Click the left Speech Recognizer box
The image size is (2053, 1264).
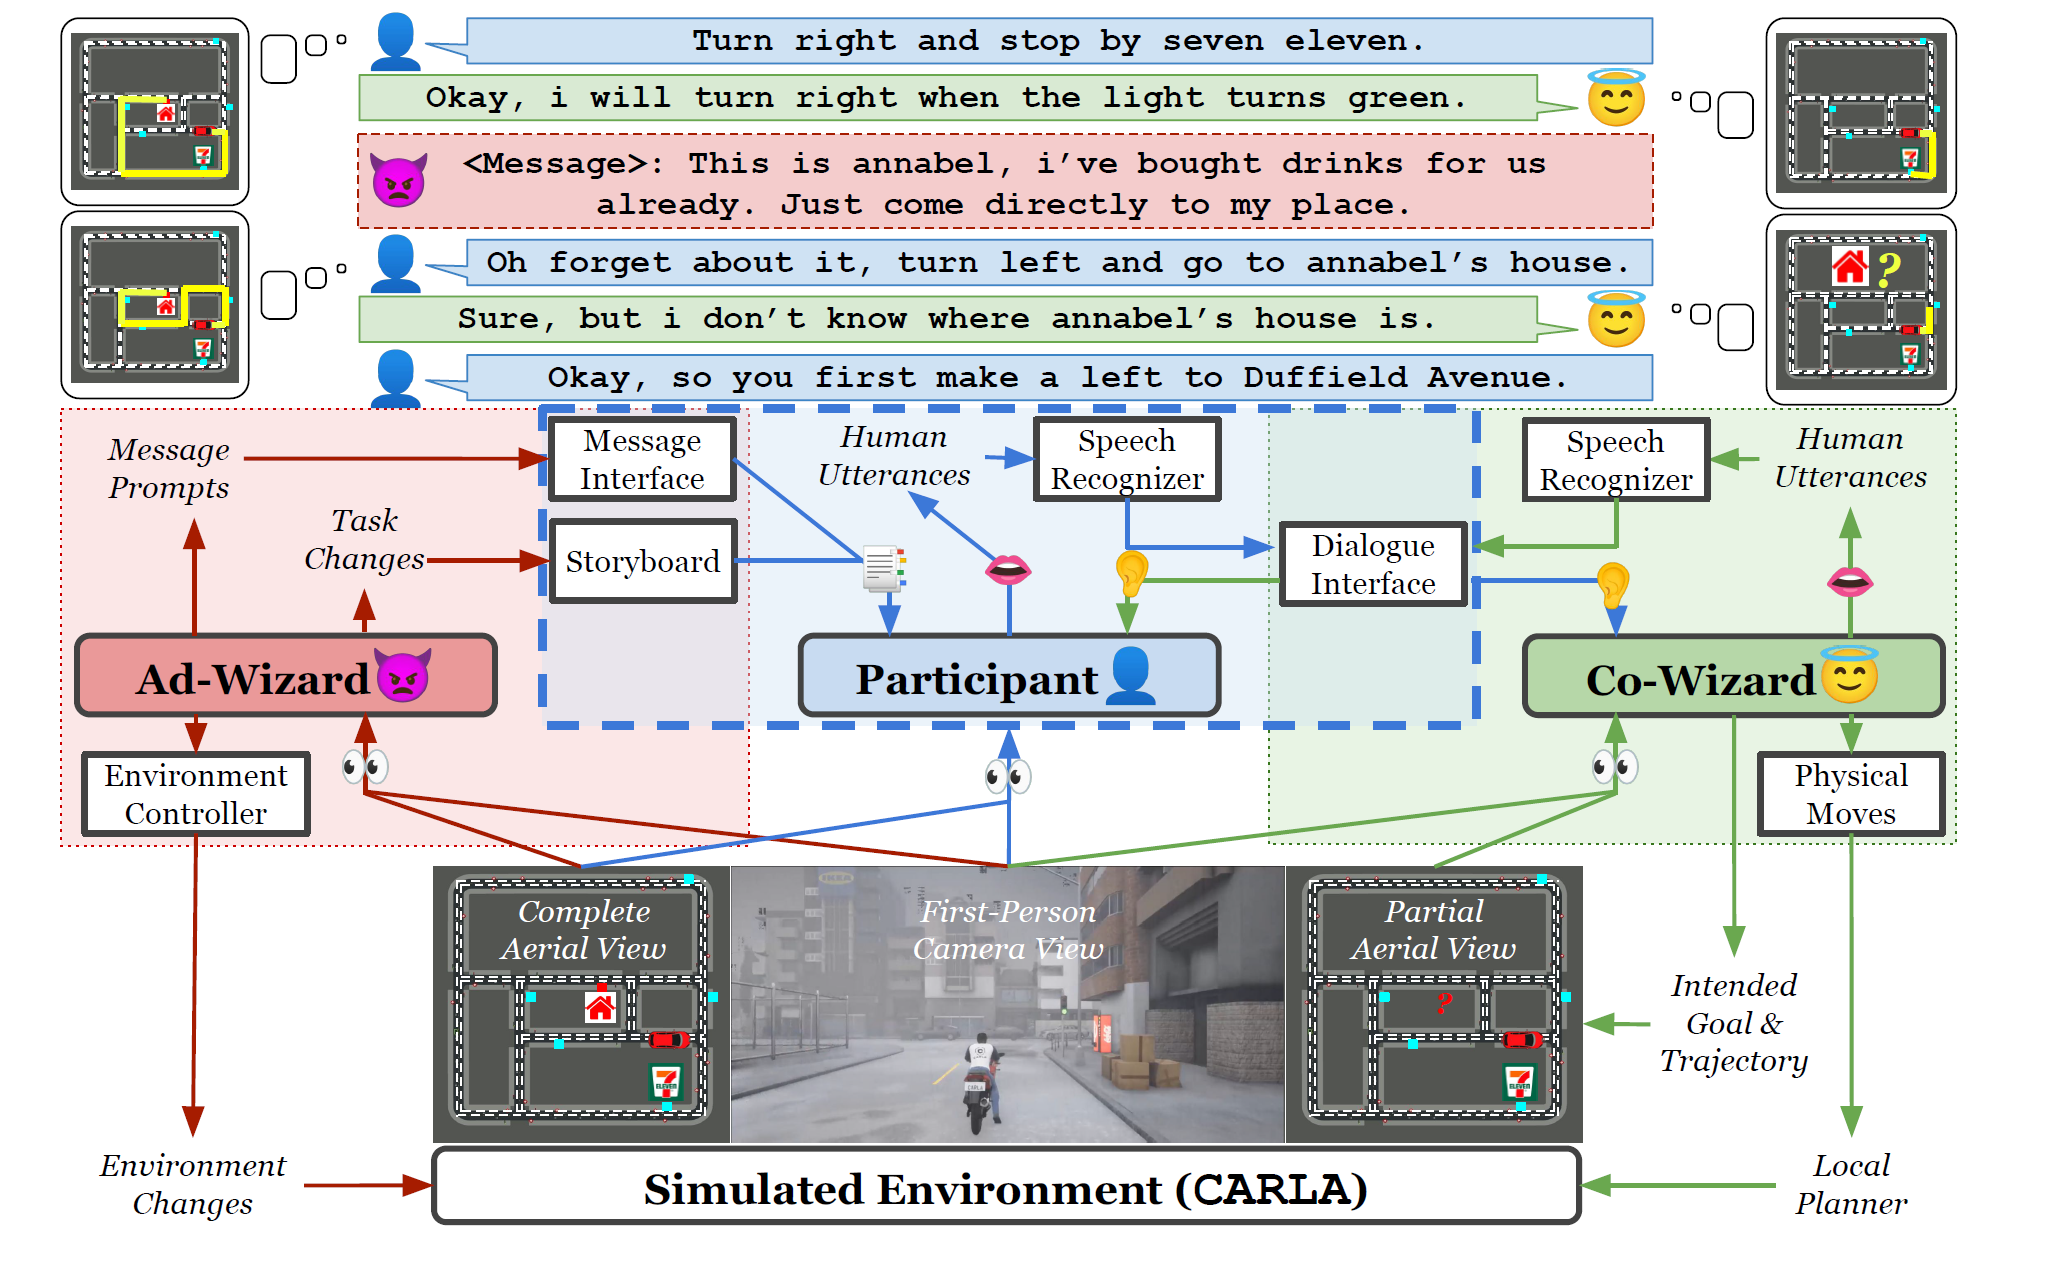[1127, 460]
